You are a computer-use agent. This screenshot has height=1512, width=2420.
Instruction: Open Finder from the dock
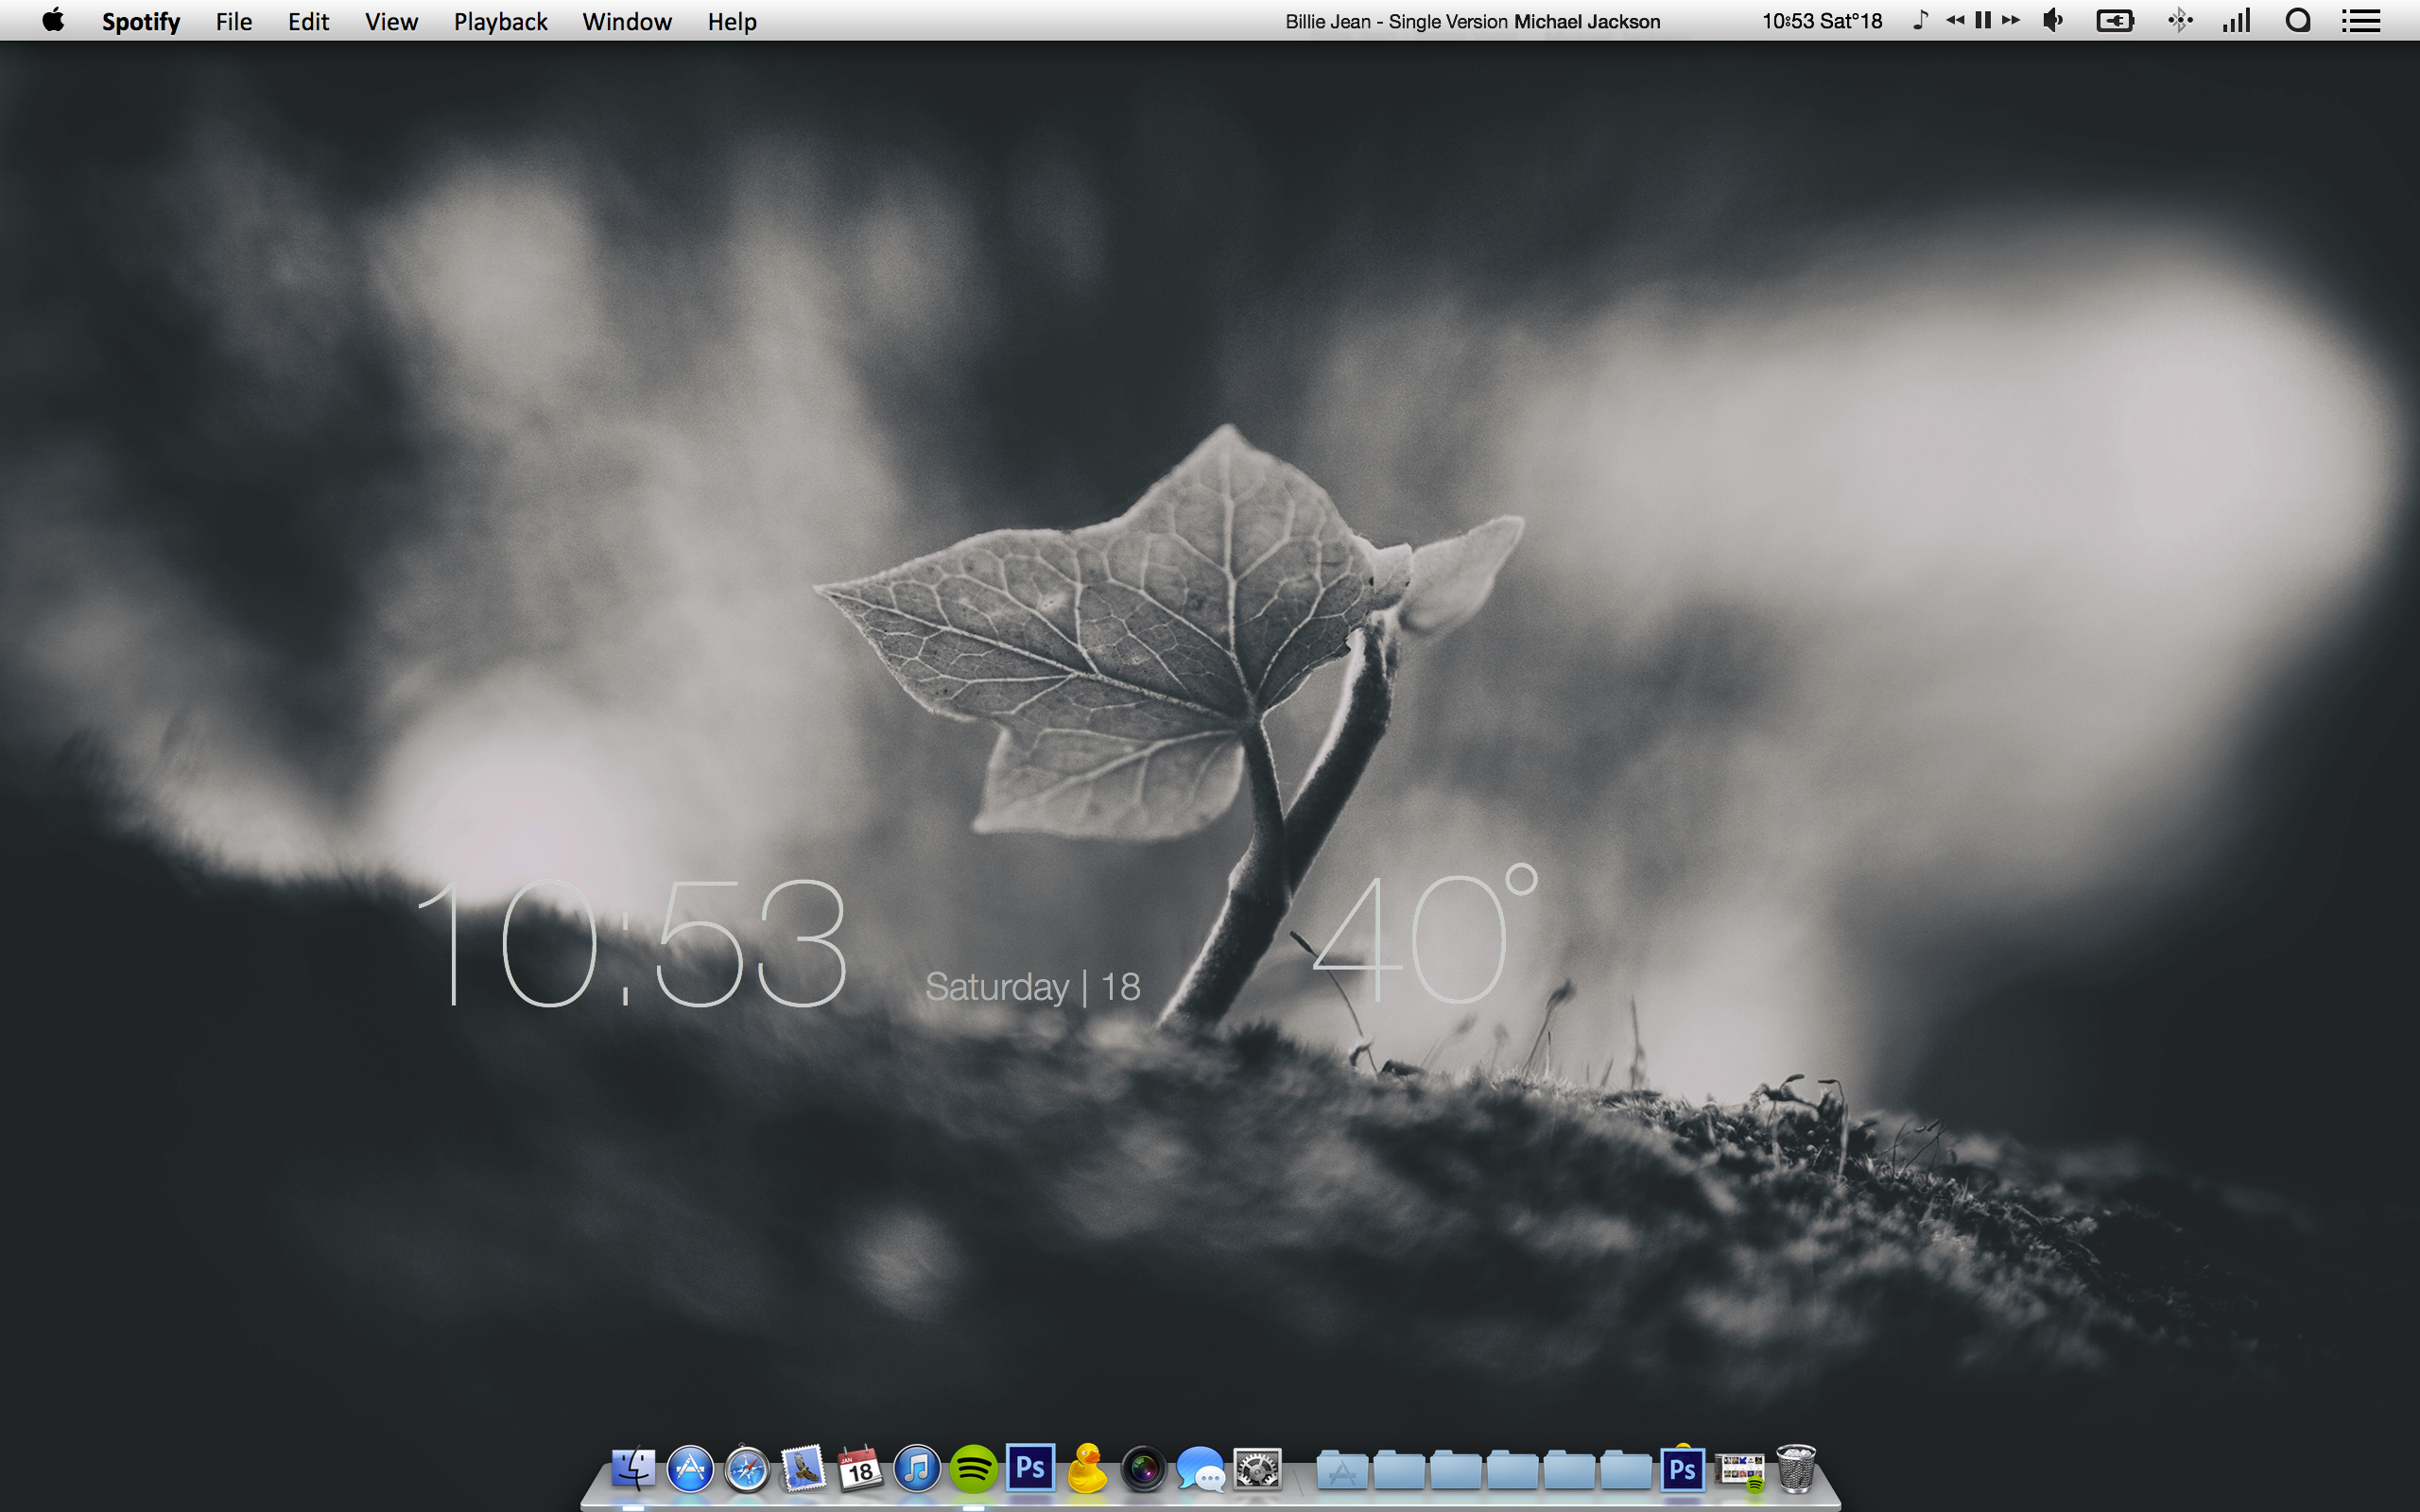633,1470
